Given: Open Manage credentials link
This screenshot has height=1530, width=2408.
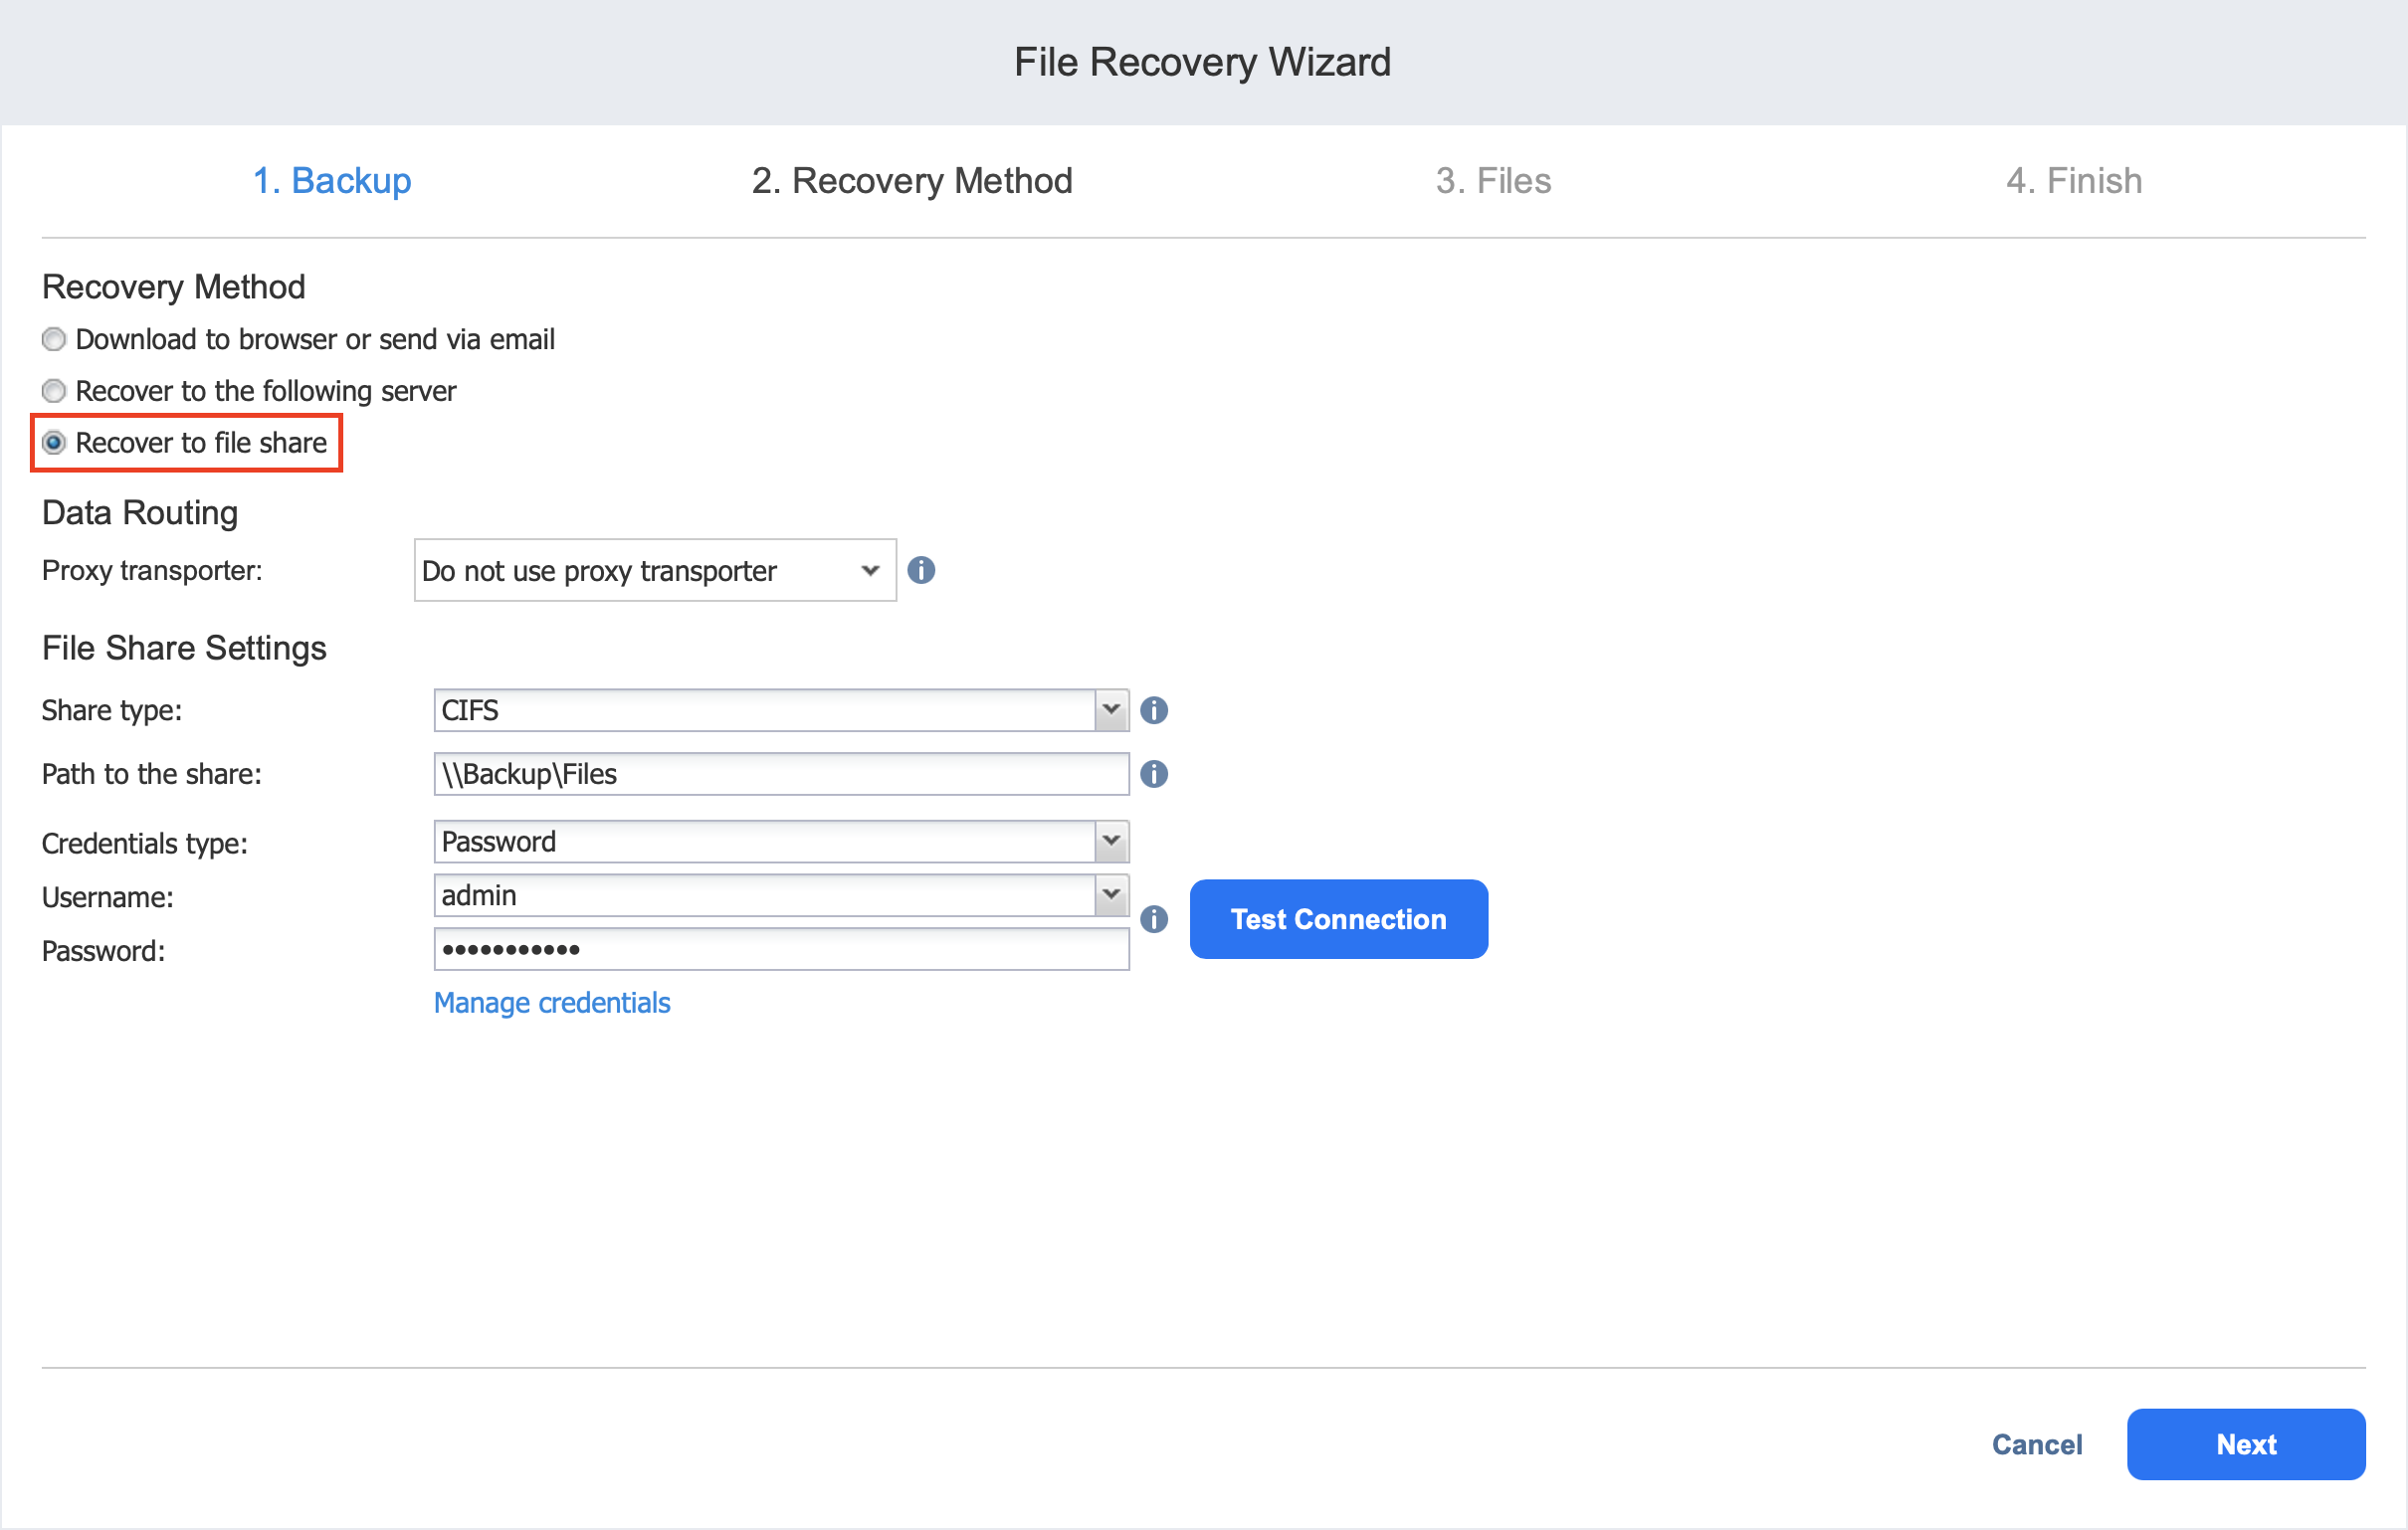Looking at the screenshot, I should click(x=551, y=1003).
